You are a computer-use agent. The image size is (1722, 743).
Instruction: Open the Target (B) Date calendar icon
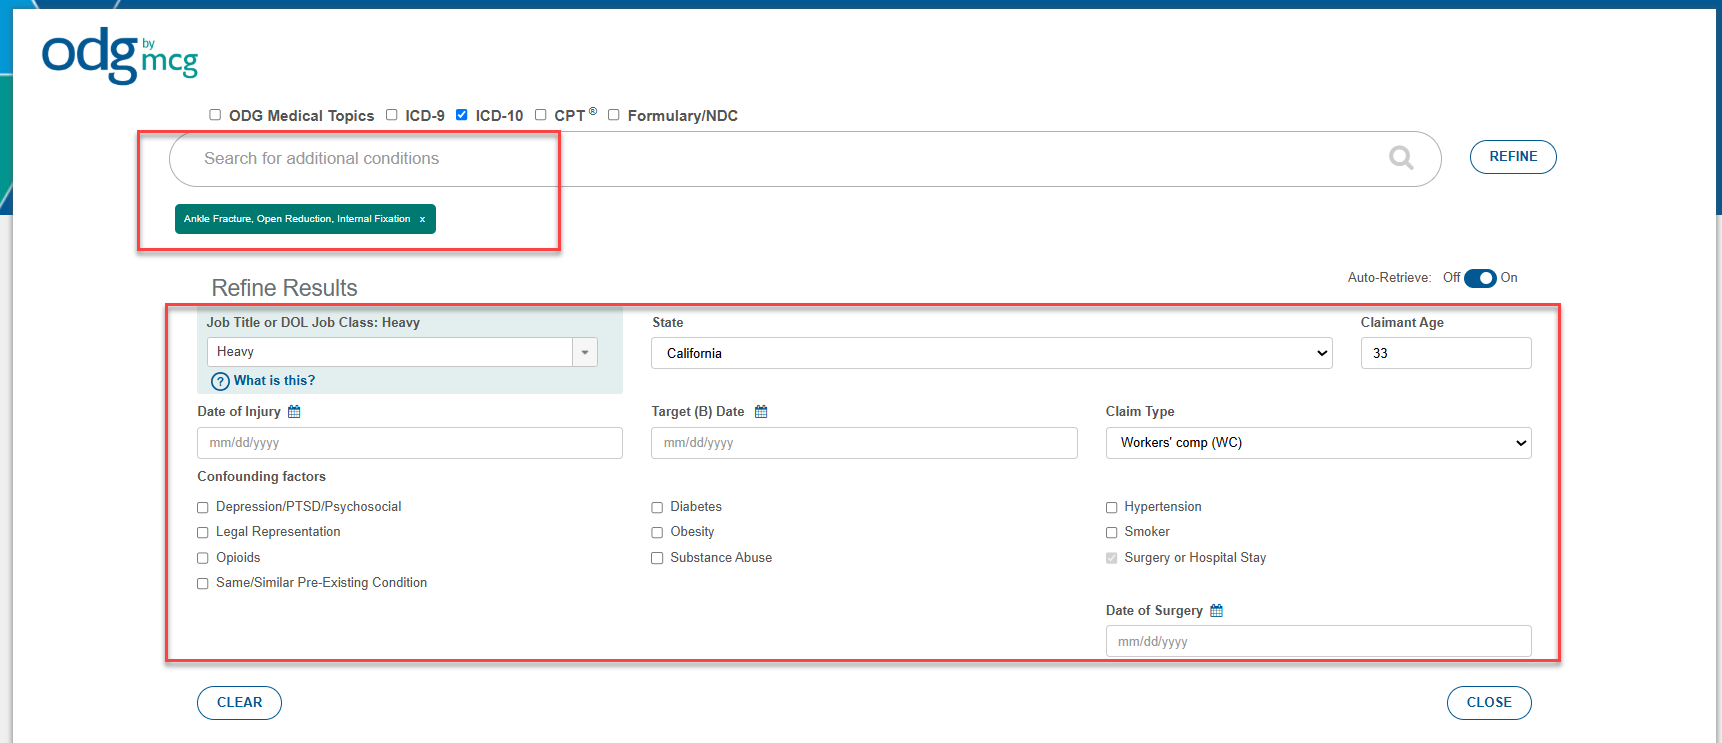point(761,412)
